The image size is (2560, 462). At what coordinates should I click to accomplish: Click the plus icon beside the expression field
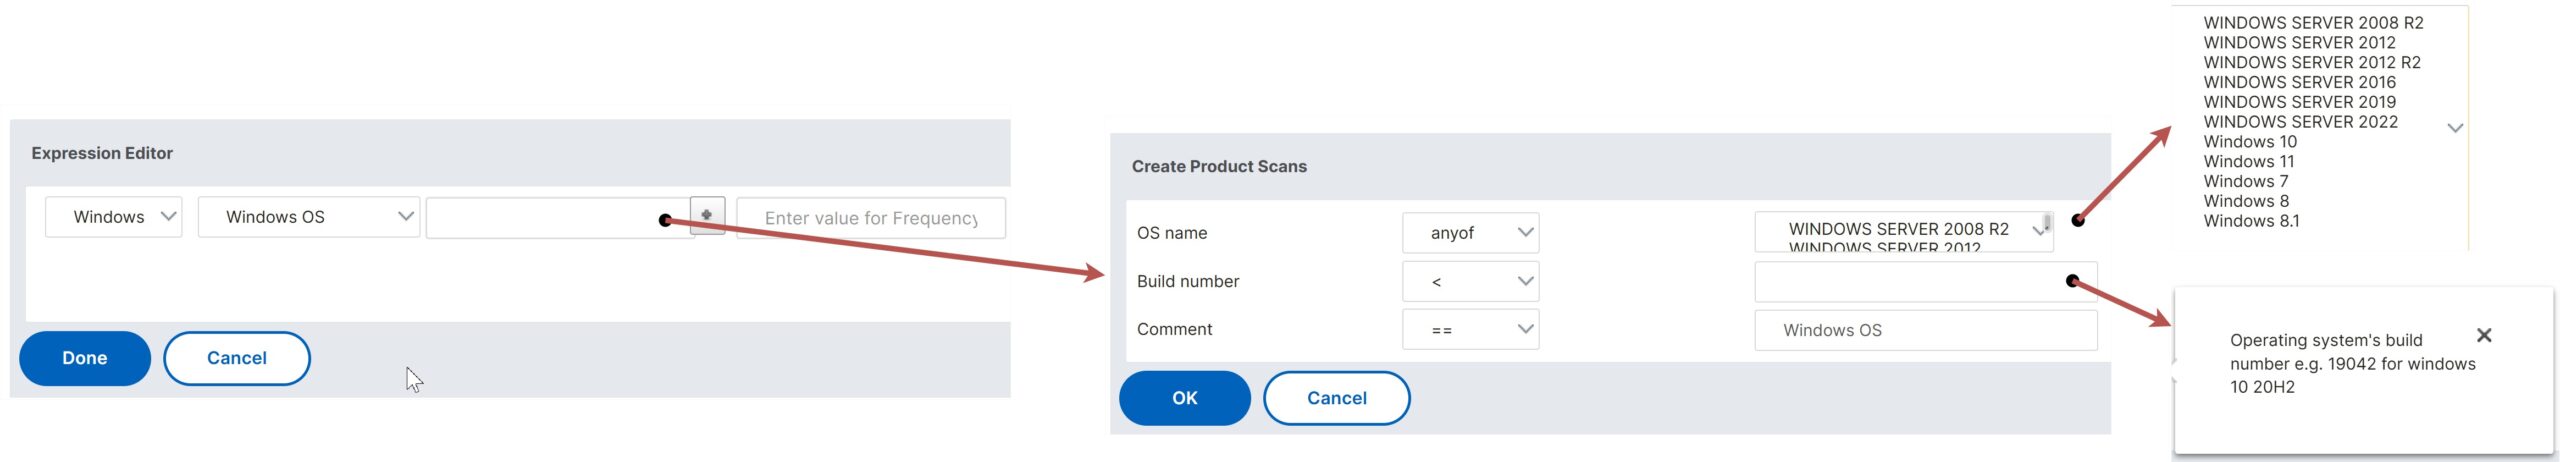[x=707, y=215]
